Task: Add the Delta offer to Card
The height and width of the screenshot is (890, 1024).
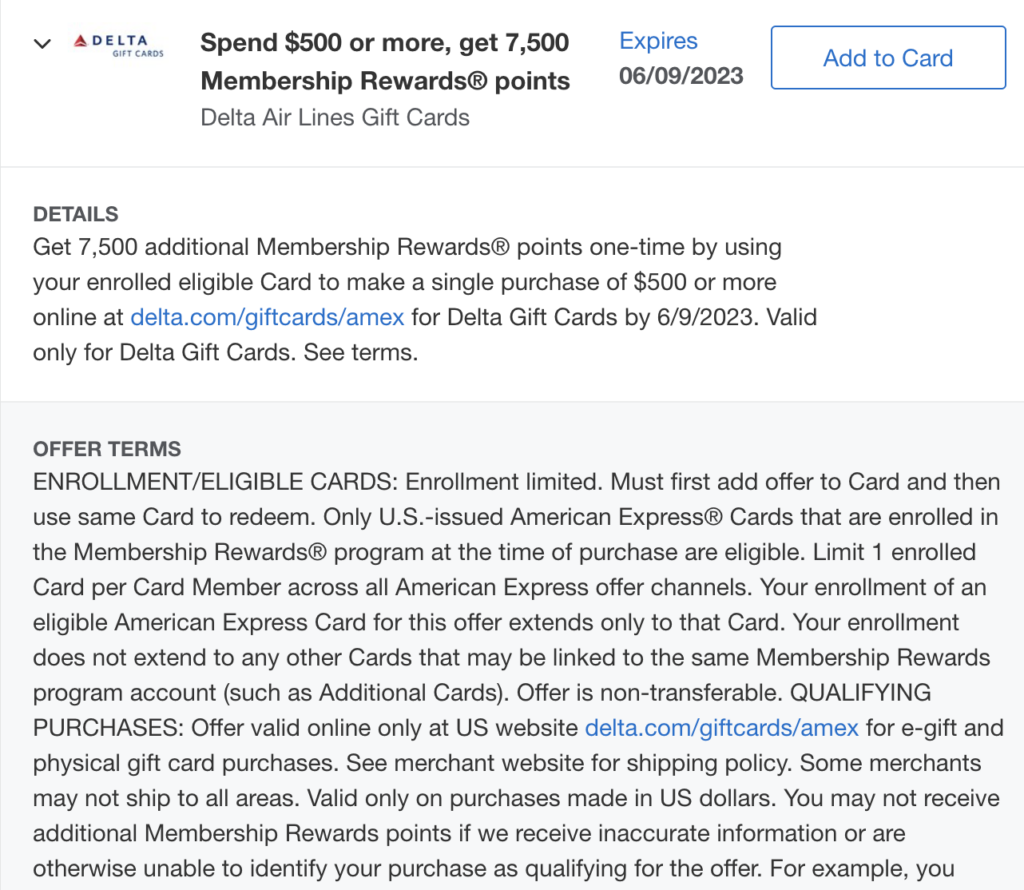Action: (x=888, y=57)
